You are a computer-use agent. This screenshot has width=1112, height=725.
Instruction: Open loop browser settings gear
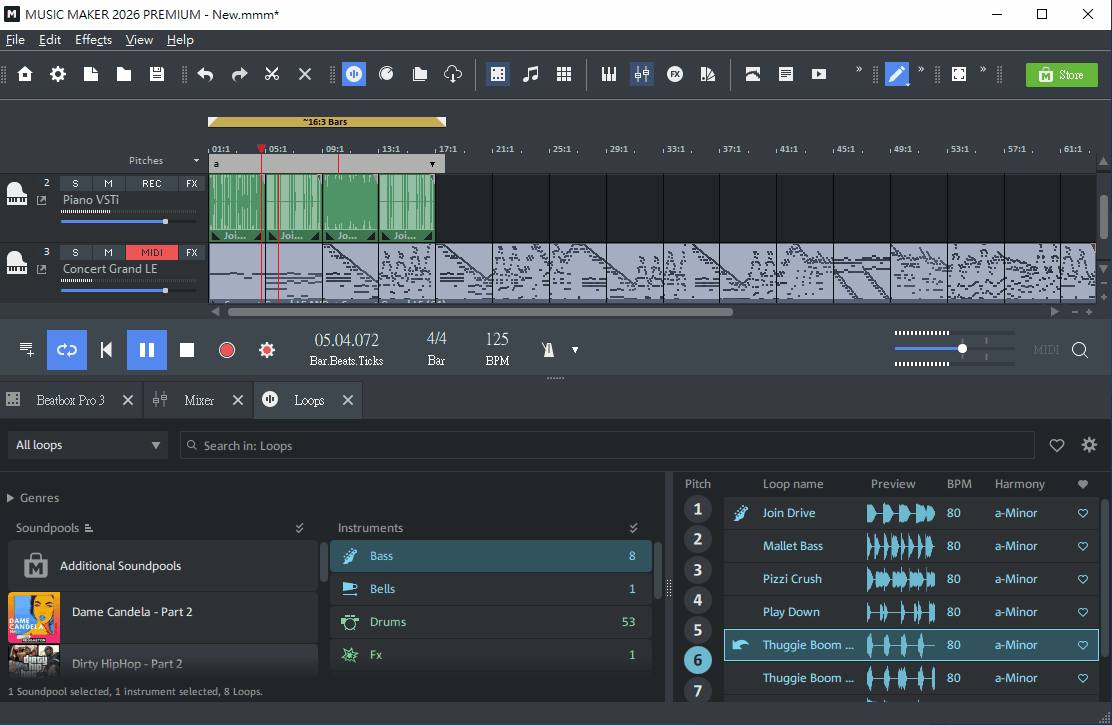[1089, 445]
